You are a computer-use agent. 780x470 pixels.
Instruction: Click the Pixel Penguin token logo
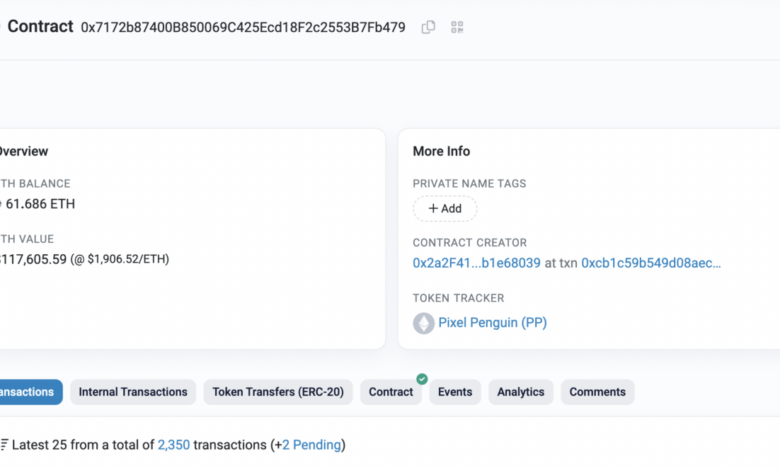pos(424,323)
